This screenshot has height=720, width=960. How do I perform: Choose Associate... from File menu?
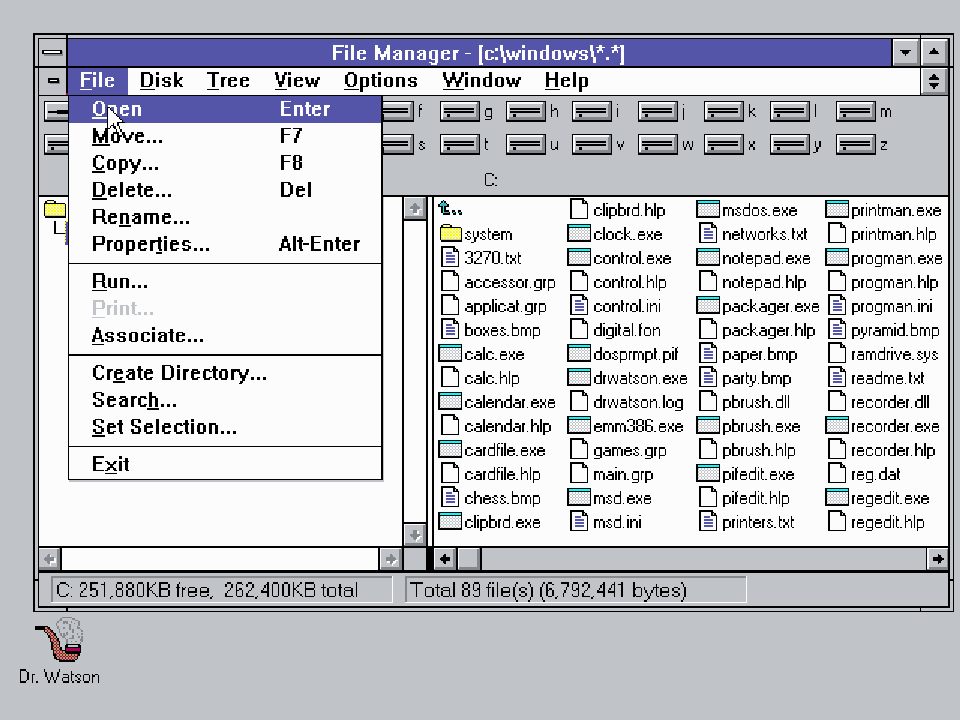pyautogui.click(x=225, y=336)
